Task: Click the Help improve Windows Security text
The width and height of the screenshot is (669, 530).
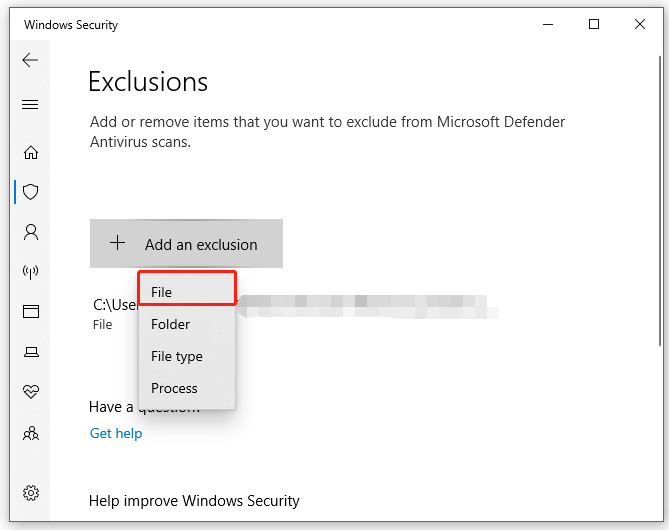Action: point(194,501)
